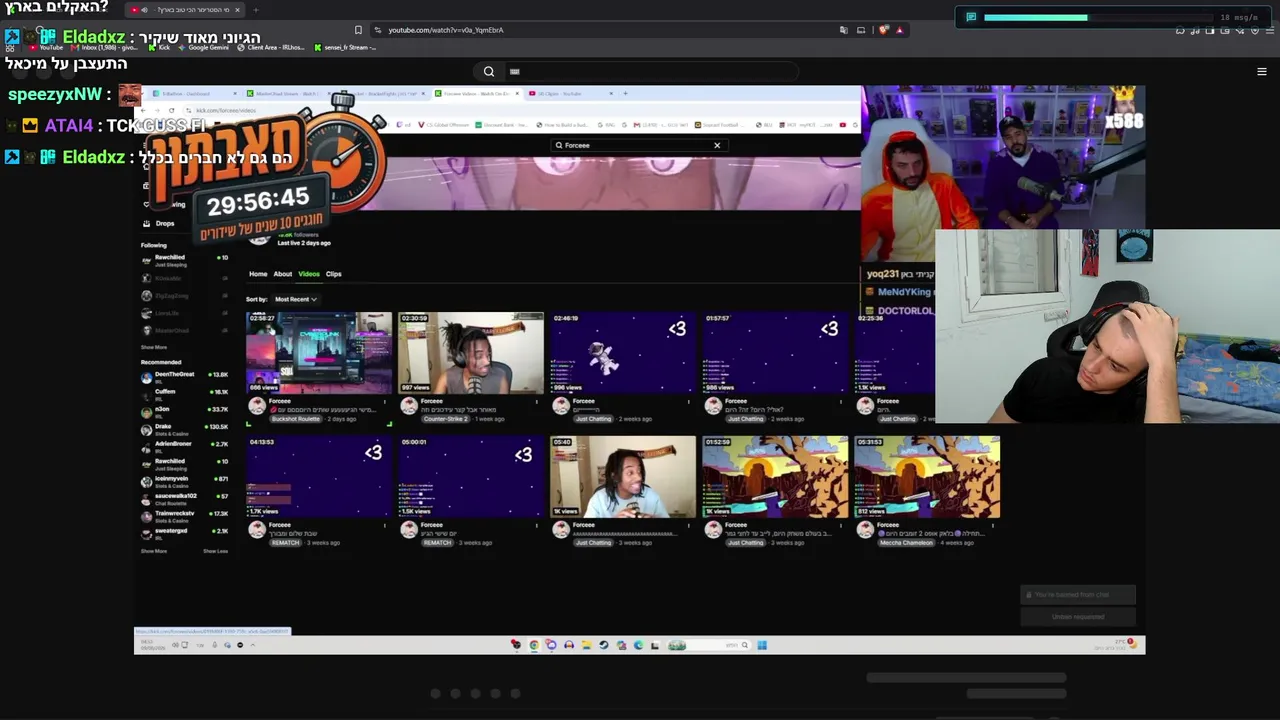Image resolution: width=1280 pixels, height=720 pixels.
Task: Click the Kick search field containing Forceee
Action: [638, 145]
